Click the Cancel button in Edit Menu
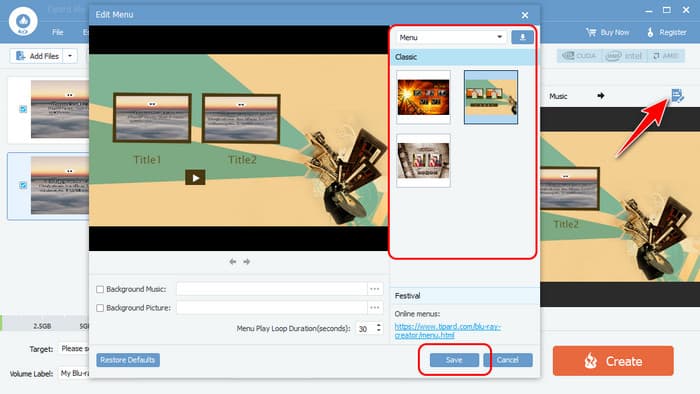This screenshot has width=700, height=394. click(x=508, y=360)
